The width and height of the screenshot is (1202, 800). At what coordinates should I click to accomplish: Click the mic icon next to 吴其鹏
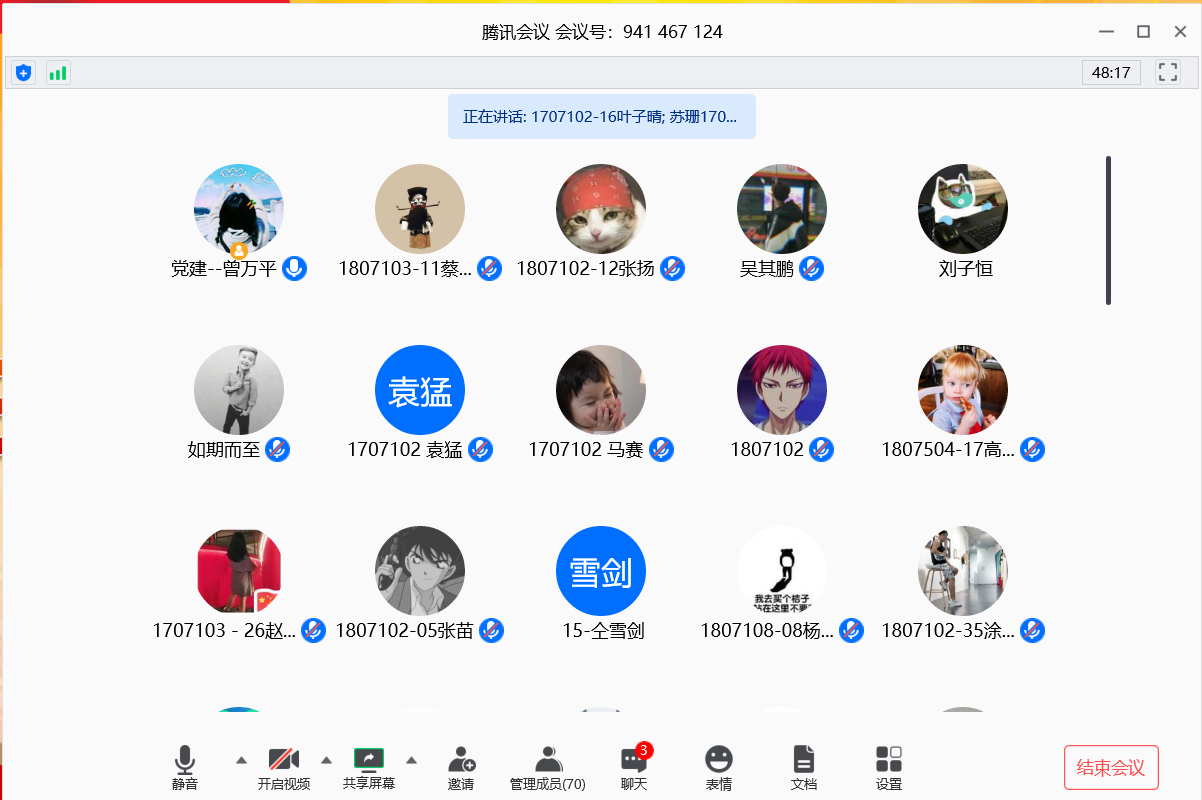point(812,269)
